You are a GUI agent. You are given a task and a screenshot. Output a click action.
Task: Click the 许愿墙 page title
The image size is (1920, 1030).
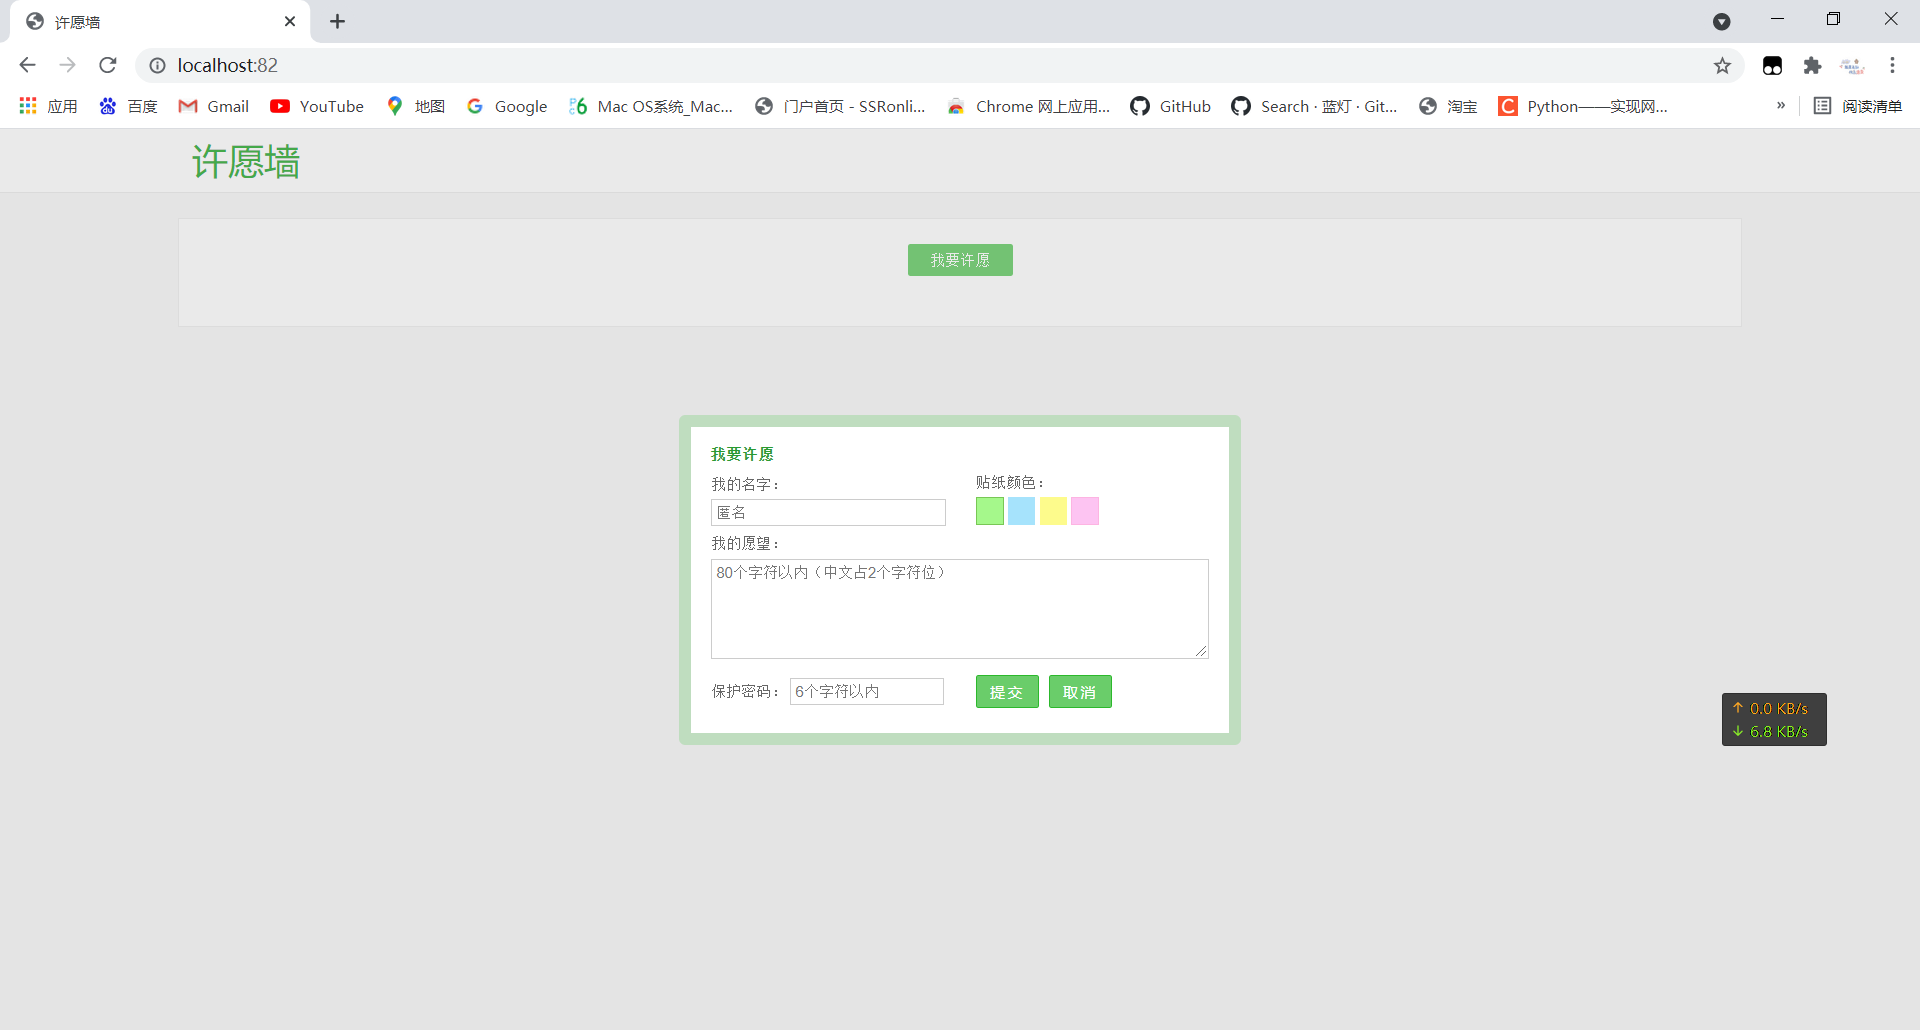tap(246, 161)
